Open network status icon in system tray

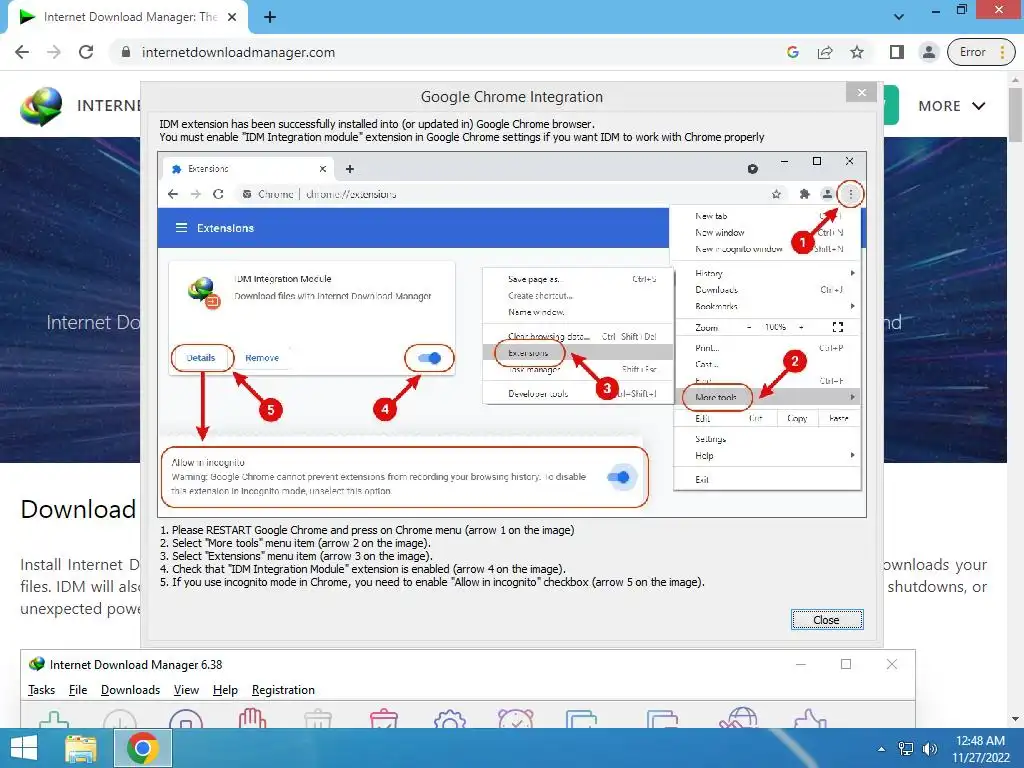[906, 749]
